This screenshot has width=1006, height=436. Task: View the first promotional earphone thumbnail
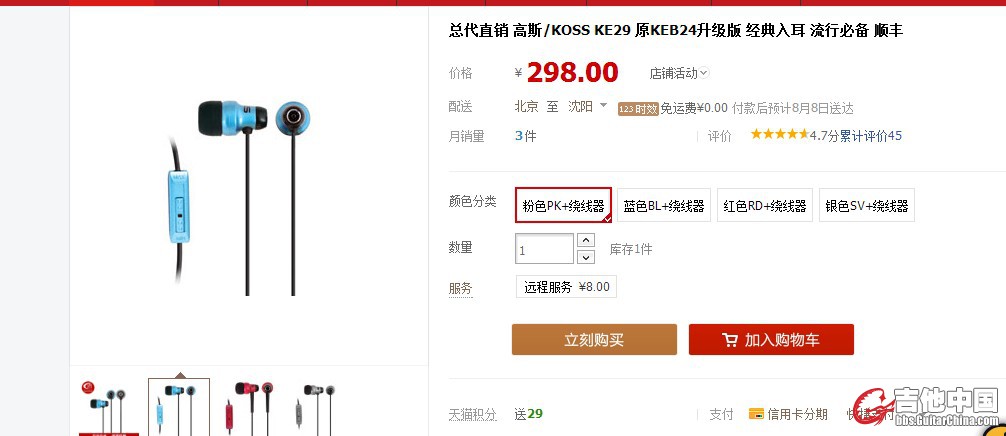pyautogui.click(x=108, y=407)
